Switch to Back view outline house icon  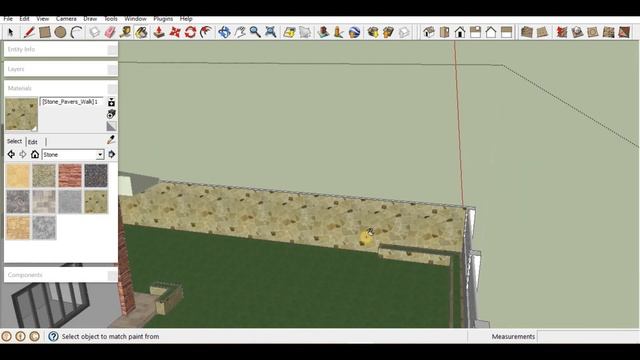[x=491, y=32]
